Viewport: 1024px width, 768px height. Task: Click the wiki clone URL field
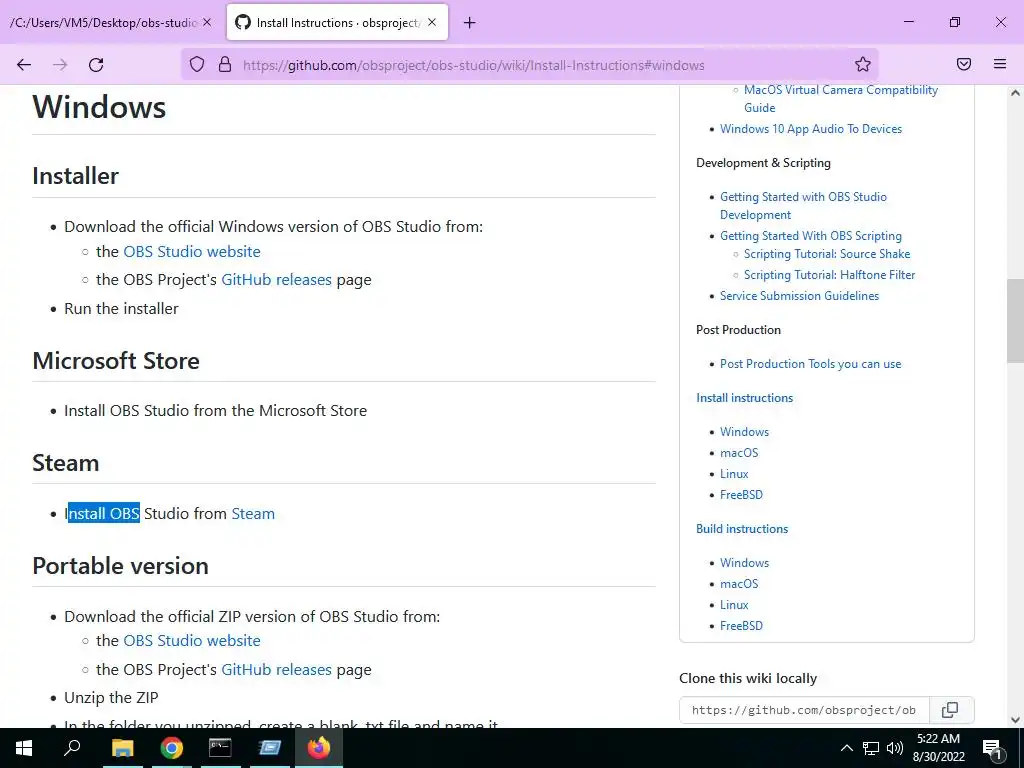804,710
